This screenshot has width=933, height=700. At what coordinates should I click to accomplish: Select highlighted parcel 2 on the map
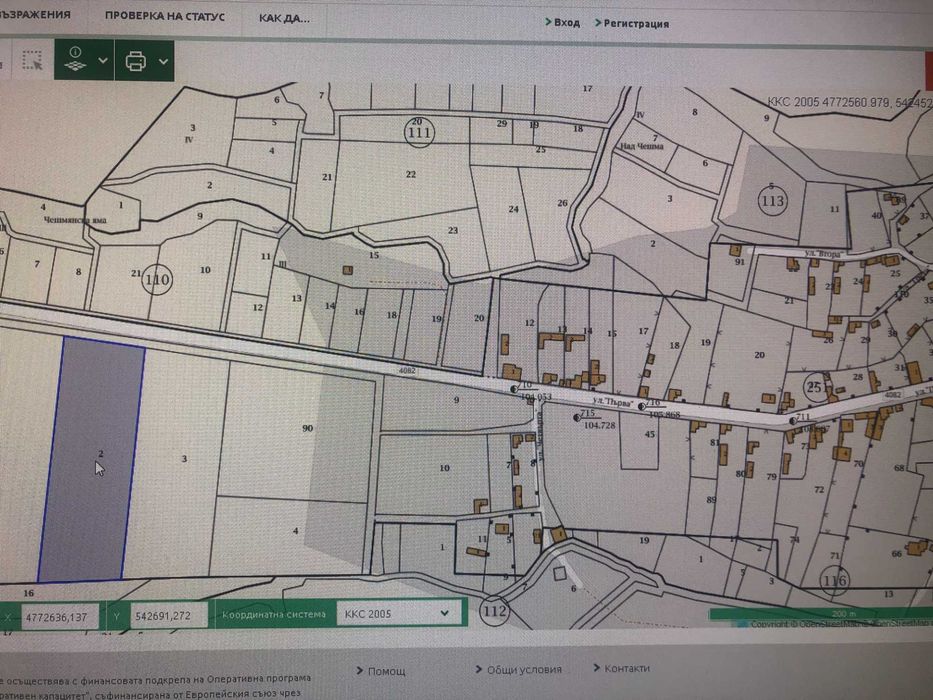tap(92, 458)
